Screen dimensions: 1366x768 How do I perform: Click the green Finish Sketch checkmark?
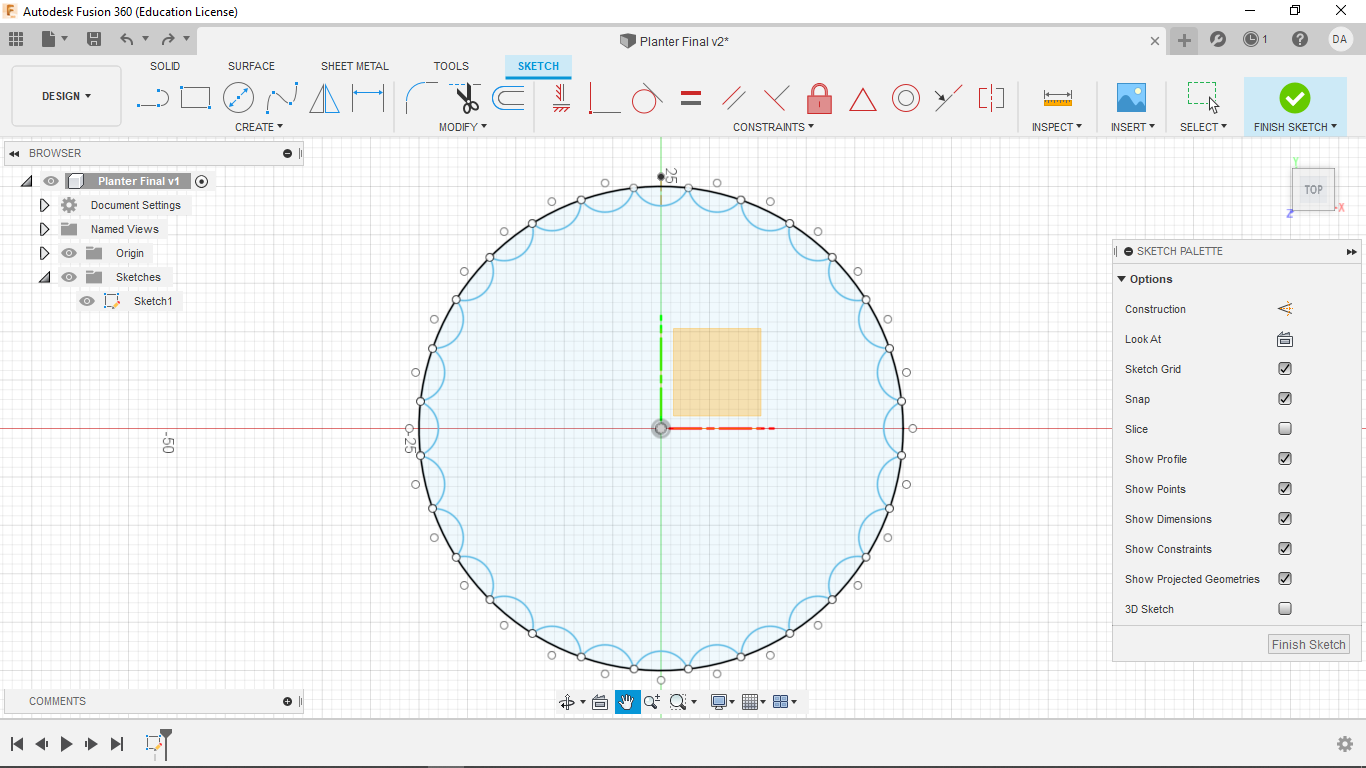pyautogui.click(x=1295, y=98)
